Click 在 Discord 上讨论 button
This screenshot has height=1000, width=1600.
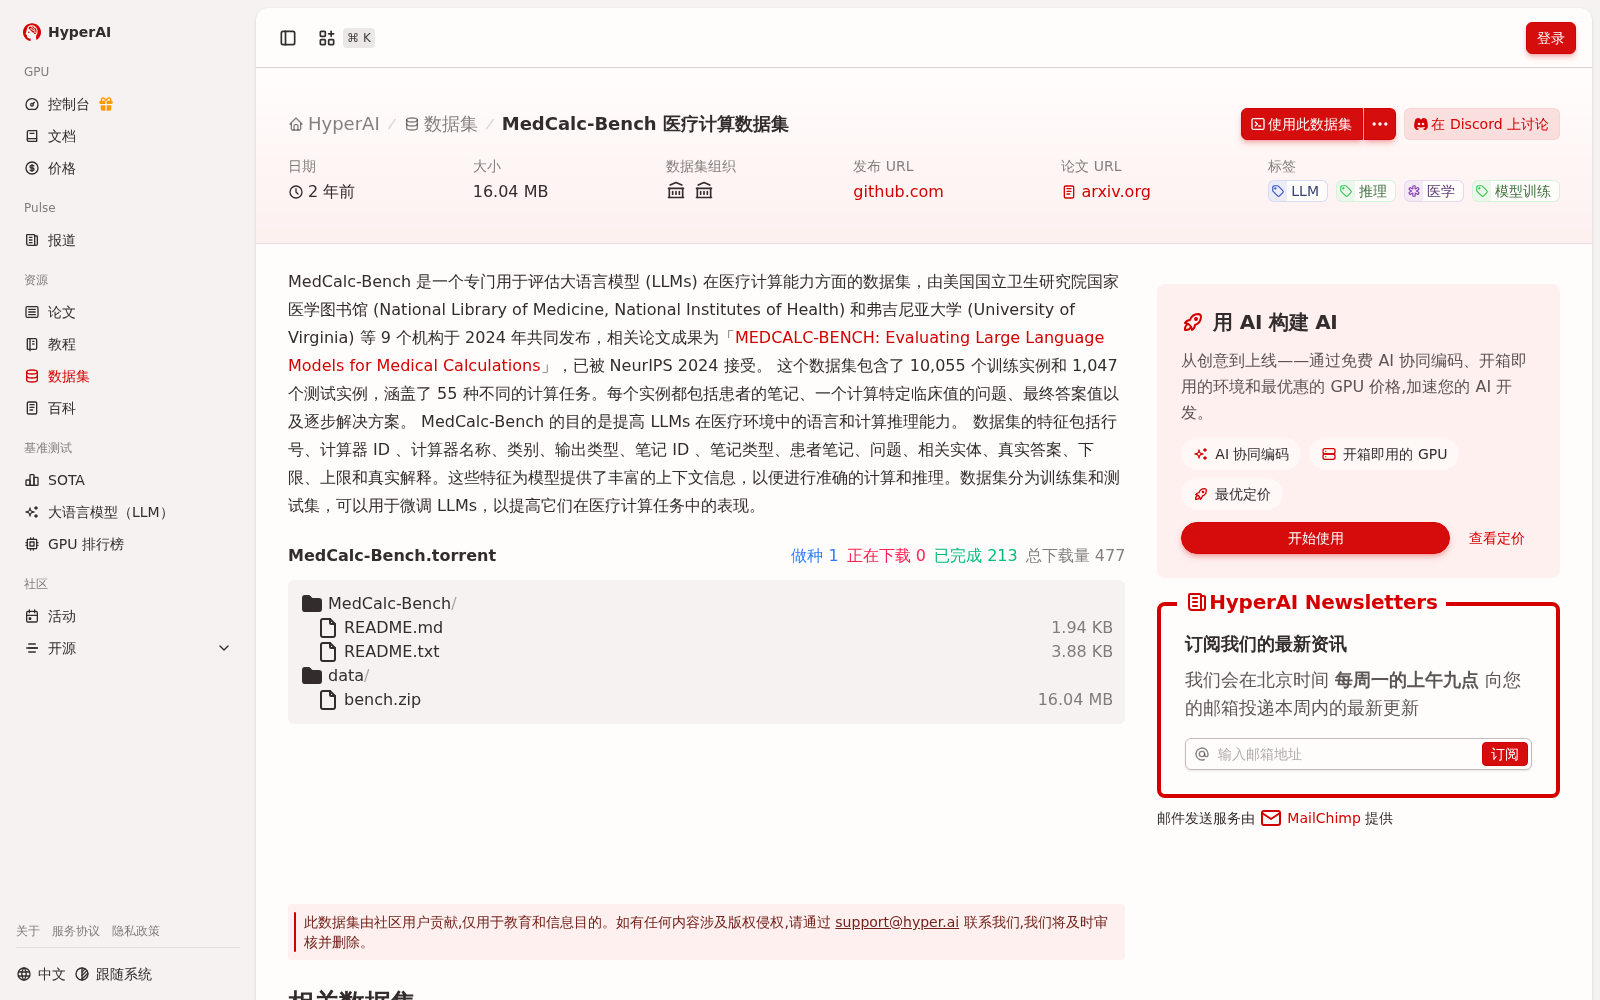(1482, 124)
